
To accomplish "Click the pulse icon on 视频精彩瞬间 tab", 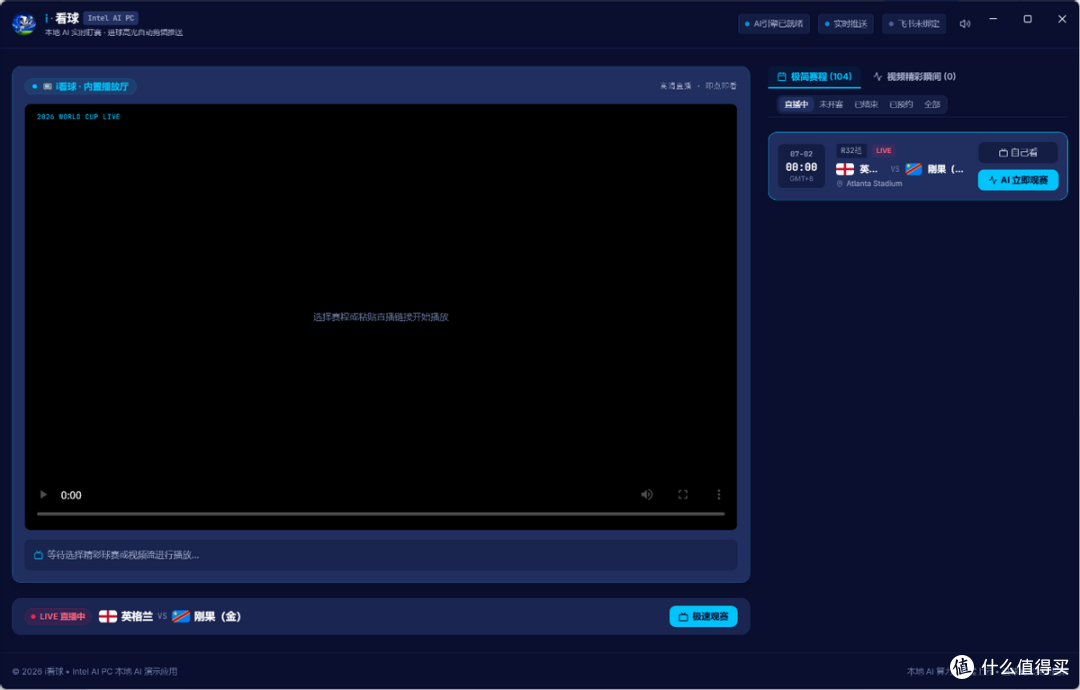I will [x=878, y=76].
